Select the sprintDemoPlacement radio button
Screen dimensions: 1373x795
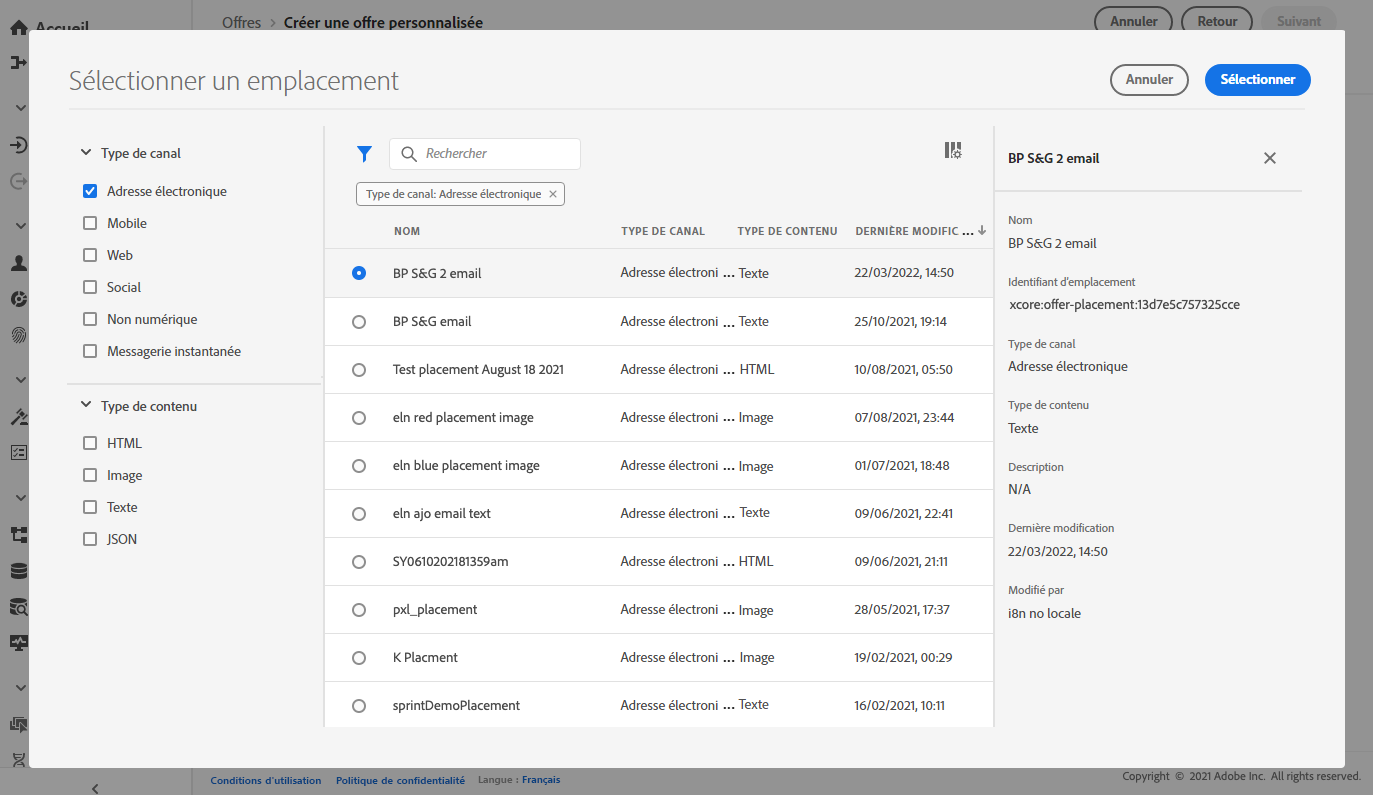359,706
